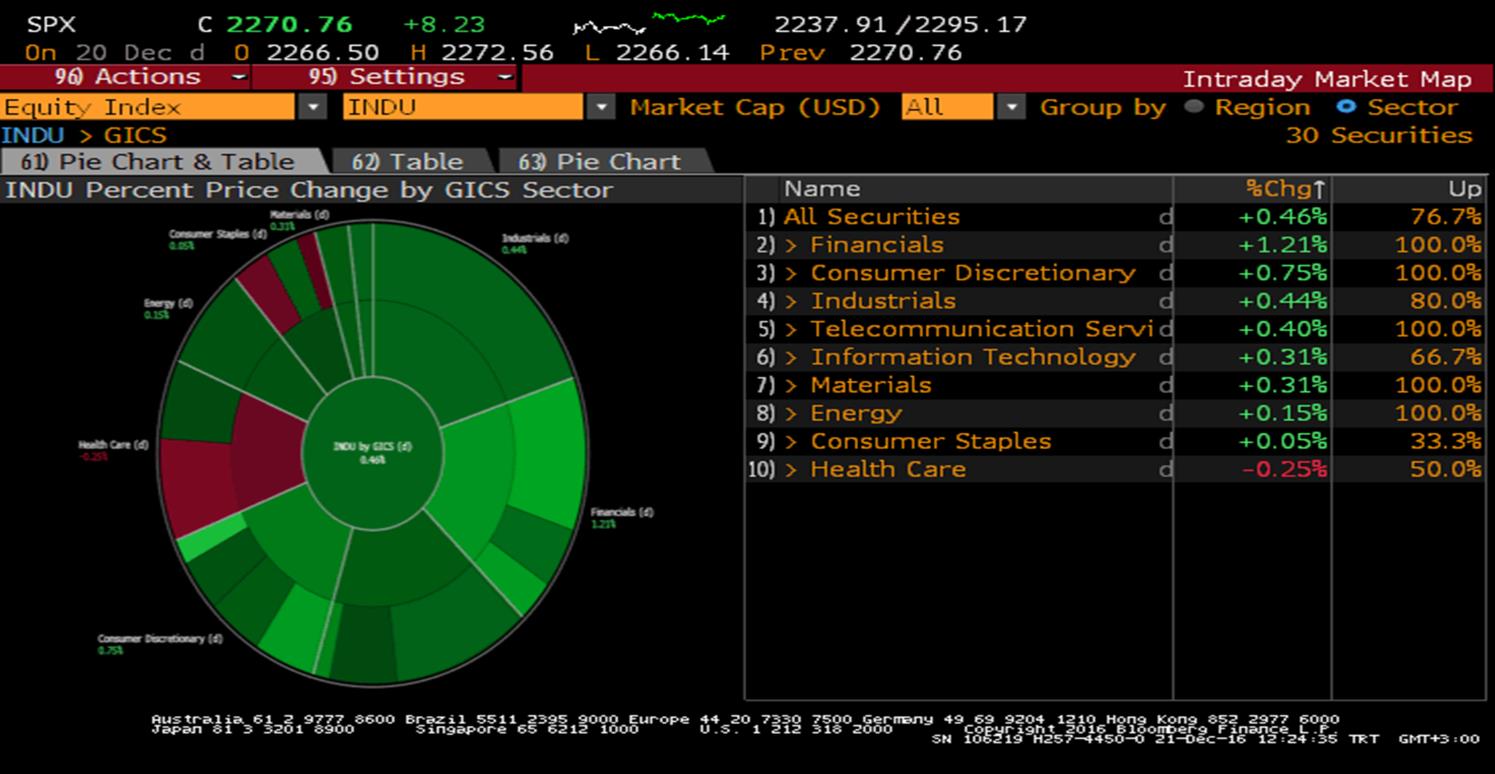
Task: Open the INDU index dropdown arrow
Action: point(601,107)
